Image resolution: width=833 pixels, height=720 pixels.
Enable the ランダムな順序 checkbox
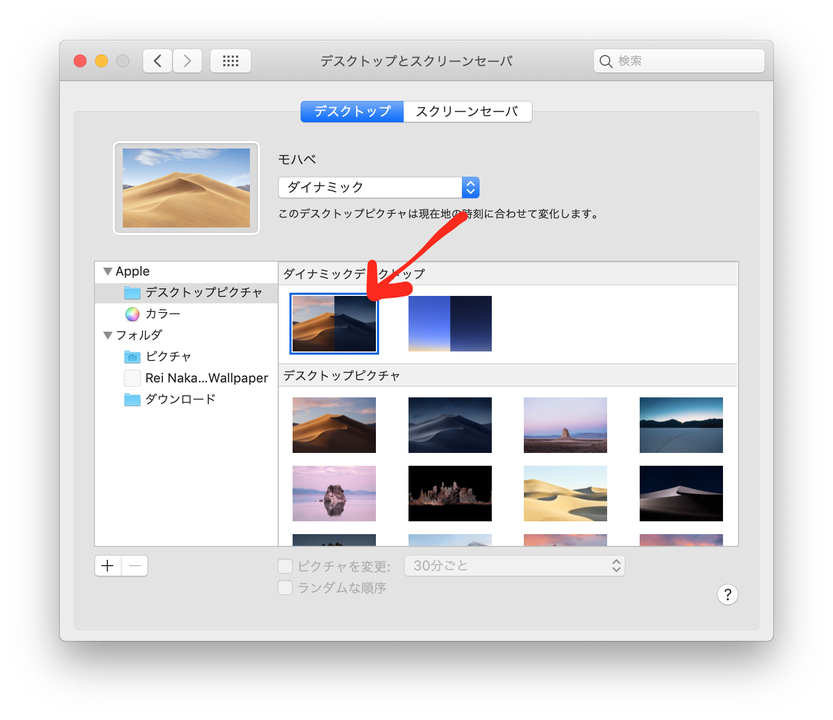click(285, 588)
